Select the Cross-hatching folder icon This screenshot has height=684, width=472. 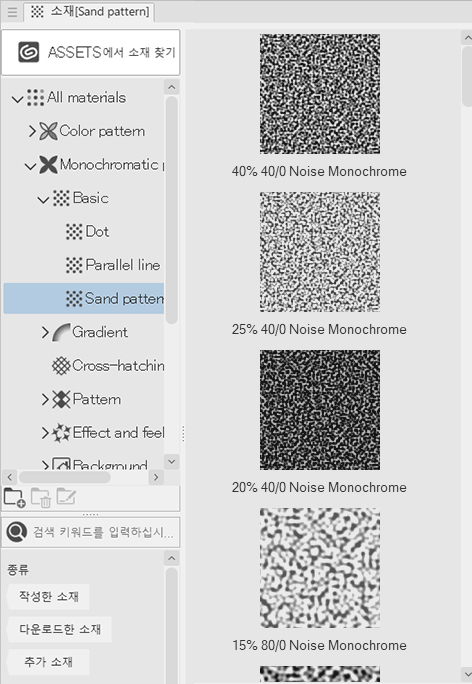(61, 366)
